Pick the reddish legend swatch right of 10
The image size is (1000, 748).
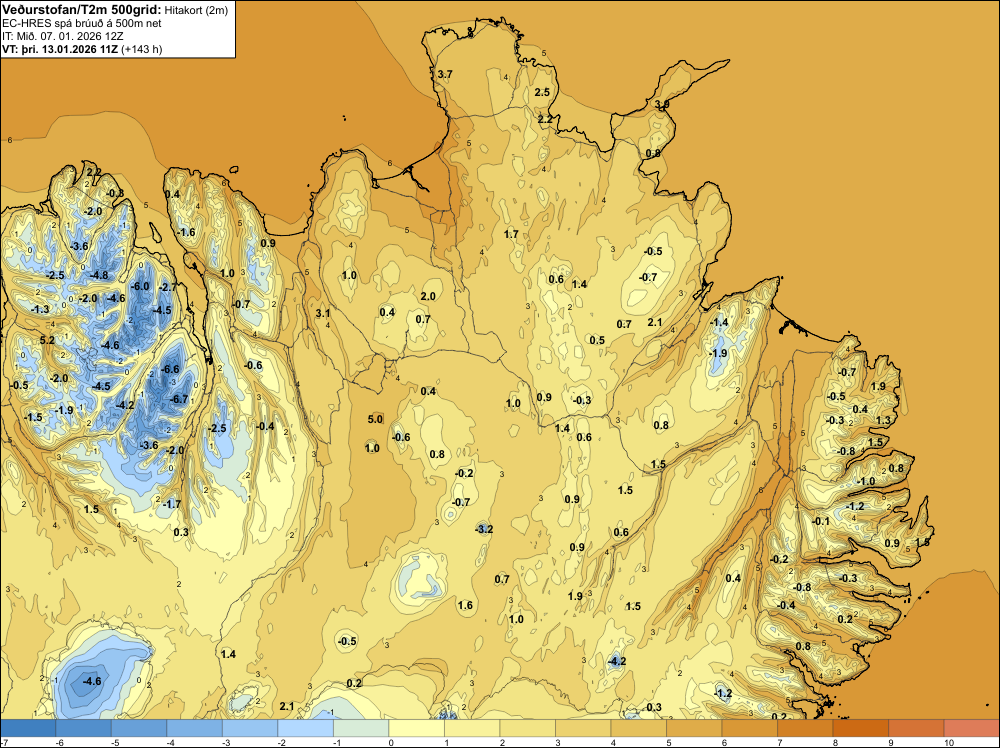971,728
